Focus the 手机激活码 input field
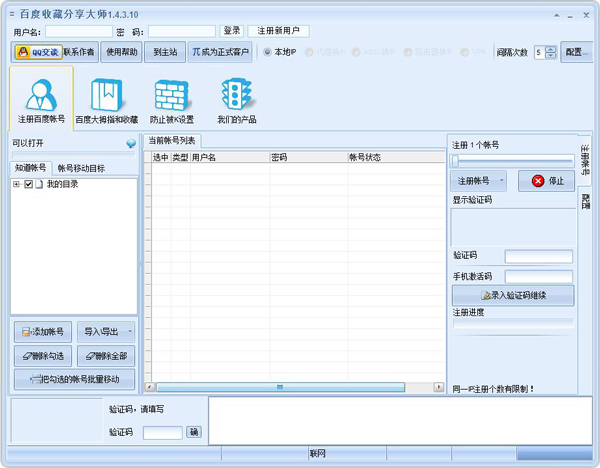 (x=539, y=277)
